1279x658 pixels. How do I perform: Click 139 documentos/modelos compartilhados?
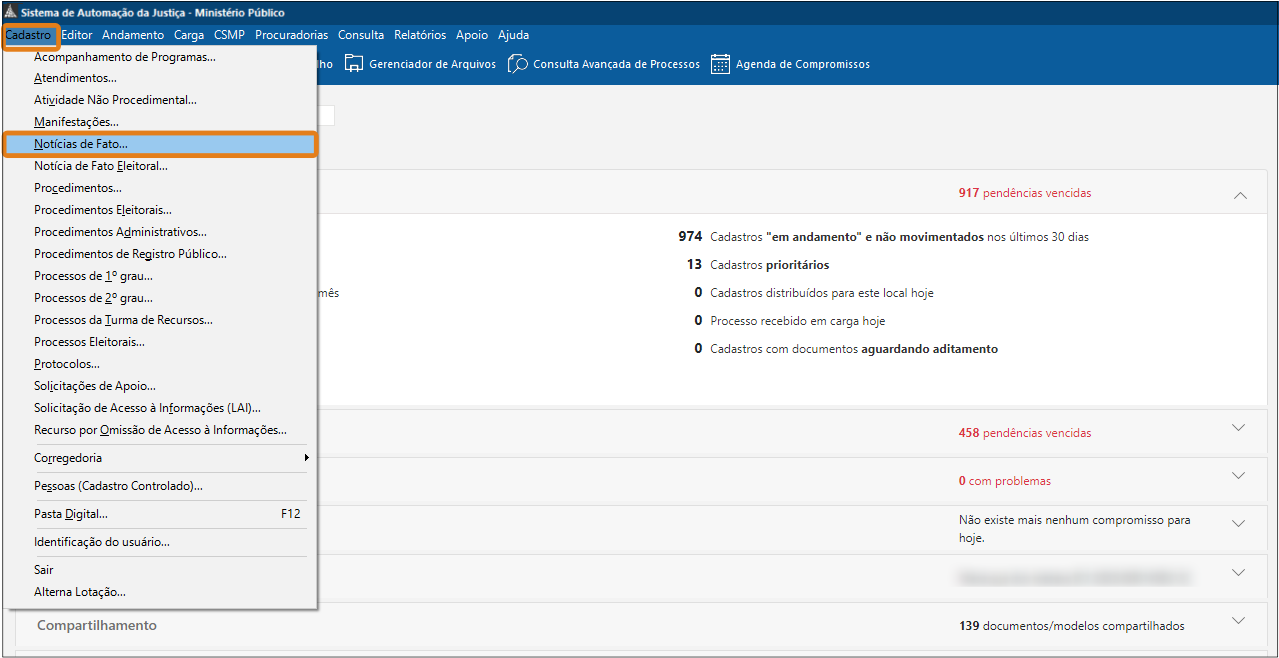pyautogui.click(x=1071, y=626)
